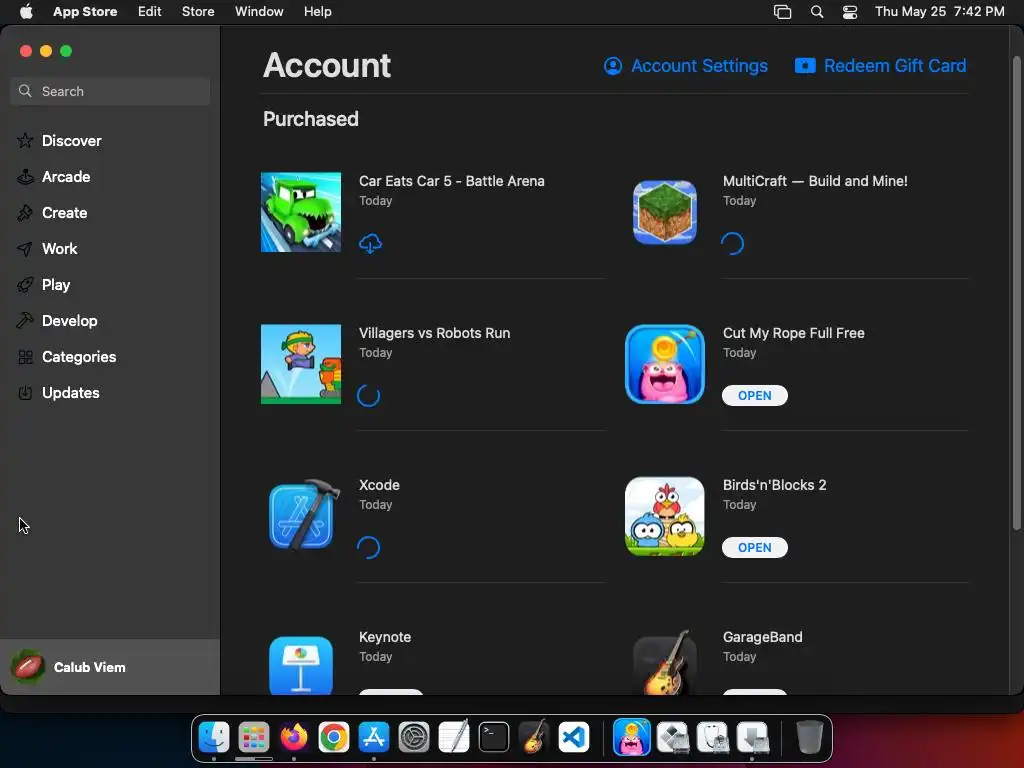Click the overlapping windows icon in the menu bar

(782, 12)
